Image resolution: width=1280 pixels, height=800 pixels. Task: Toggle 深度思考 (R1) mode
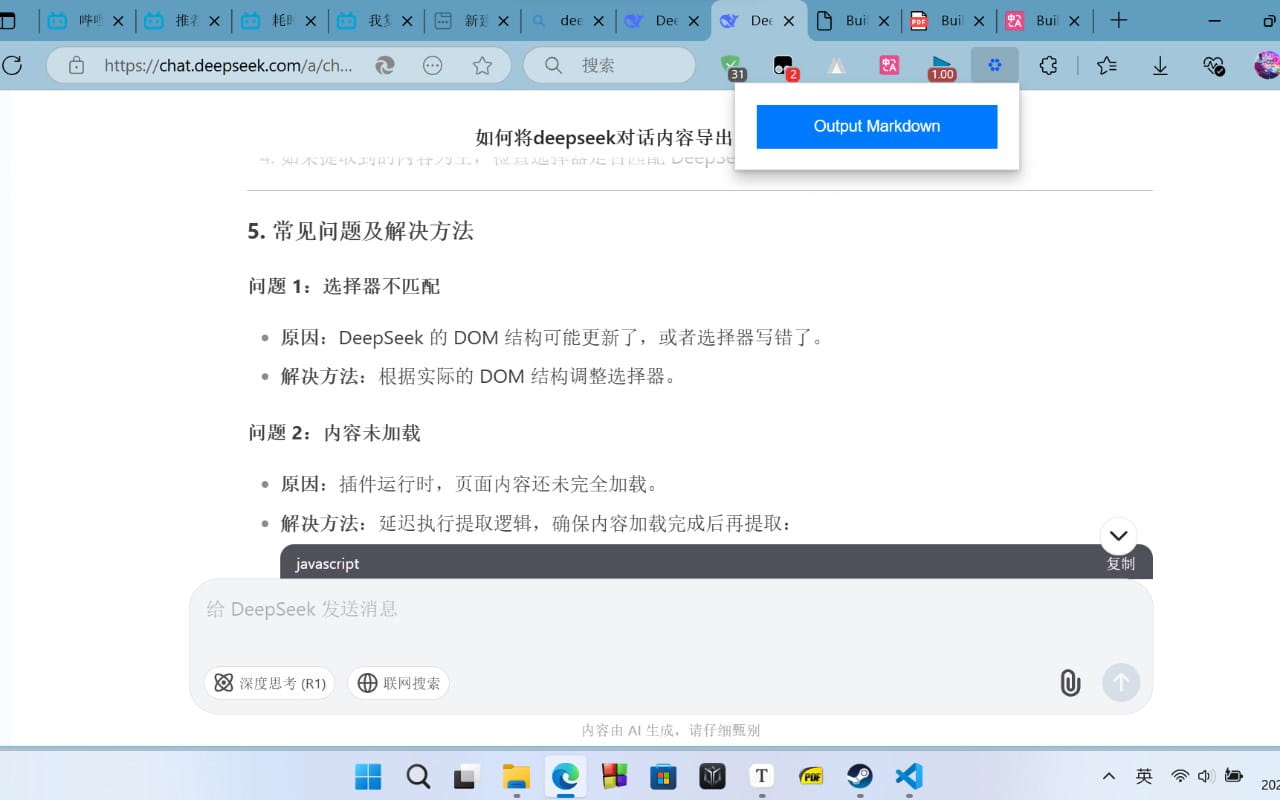tap(269, 683)
